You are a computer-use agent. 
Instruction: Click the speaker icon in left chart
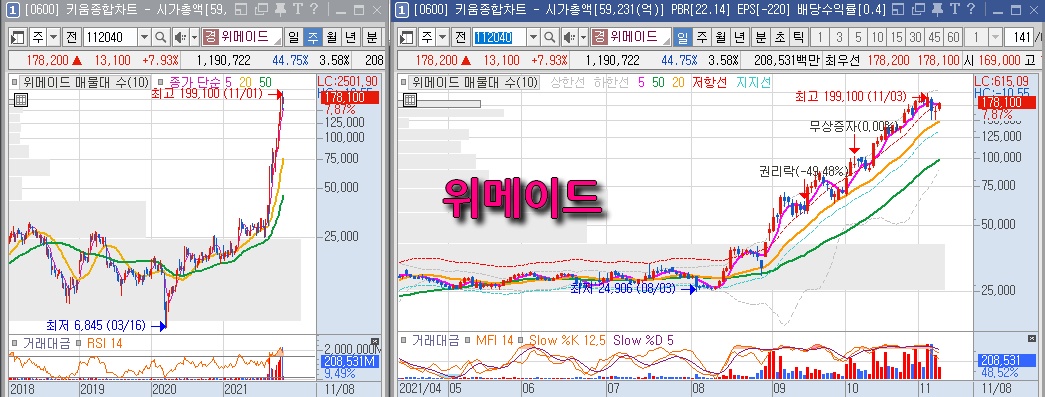180,37
